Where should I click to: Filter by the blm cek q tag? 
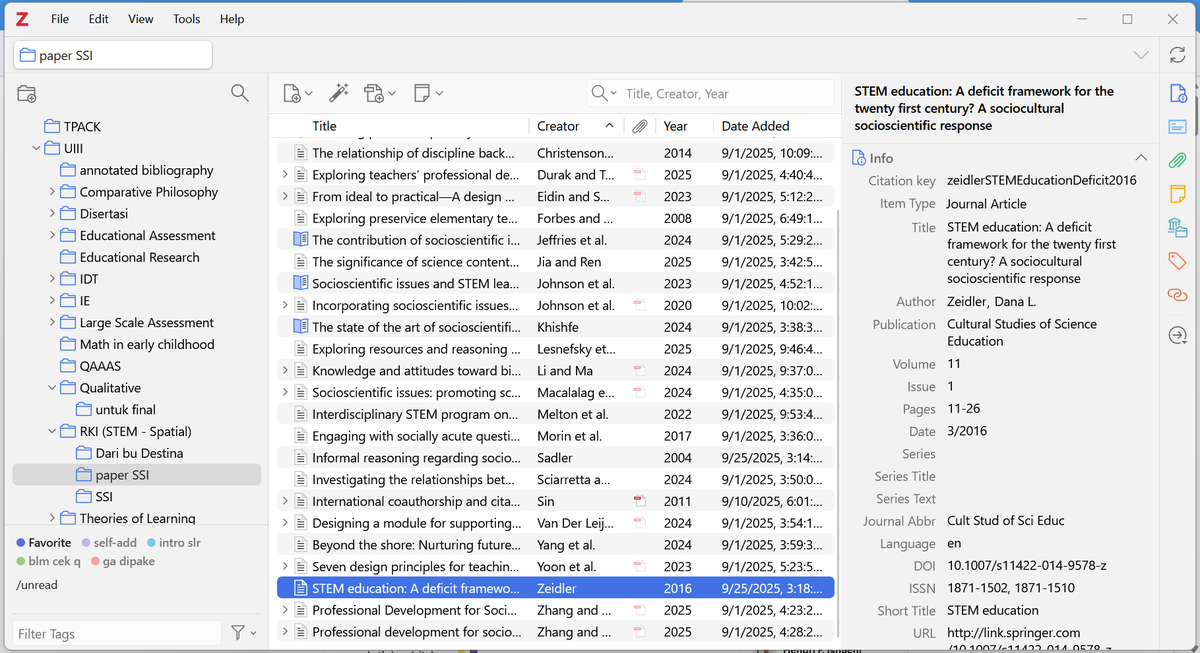(x=48, y=561)
